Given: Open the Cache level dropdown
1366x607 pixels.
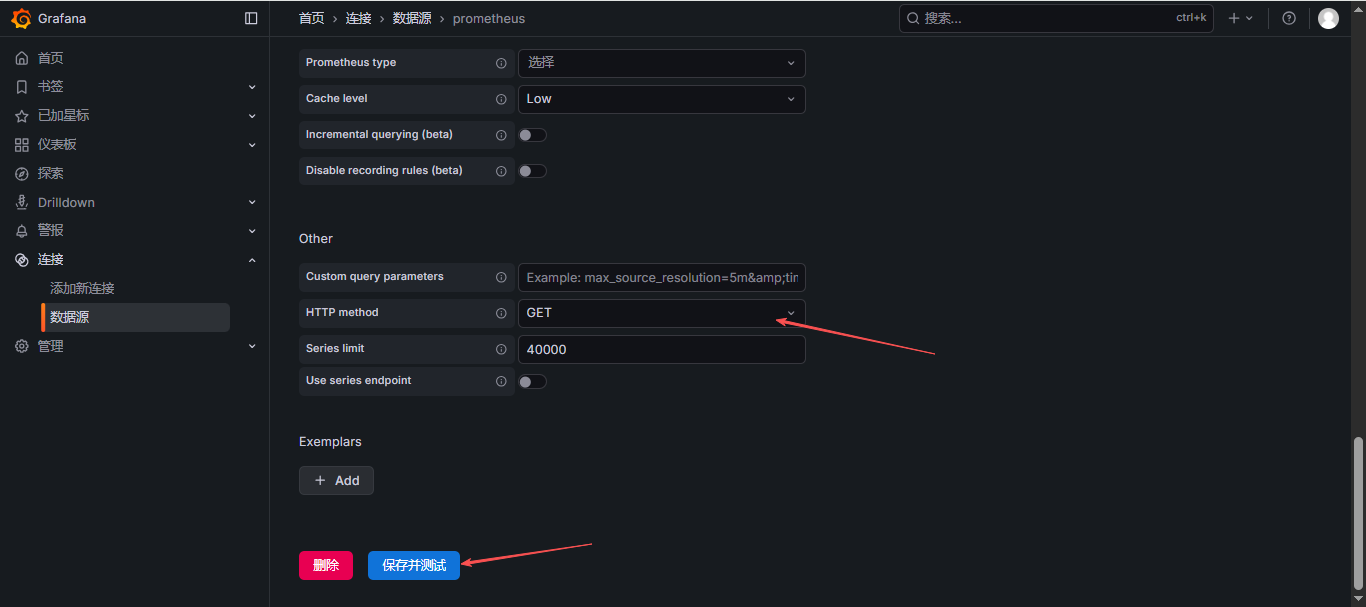Looking at the screenshot, I should click(x=661, y=99).
